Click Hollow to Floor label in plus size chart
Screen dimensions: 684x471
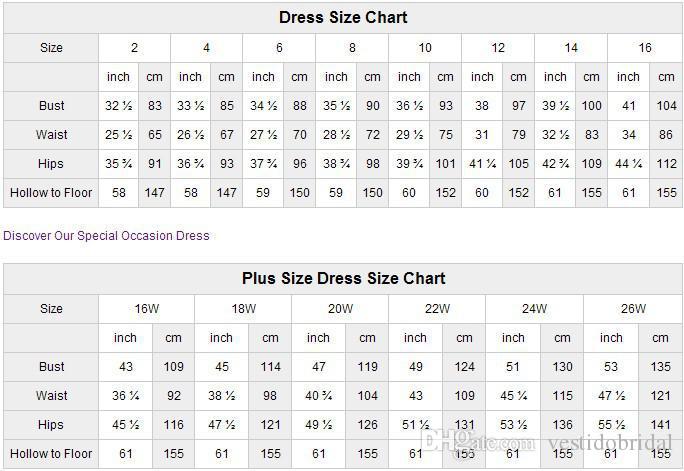click(x=52, y=454)
